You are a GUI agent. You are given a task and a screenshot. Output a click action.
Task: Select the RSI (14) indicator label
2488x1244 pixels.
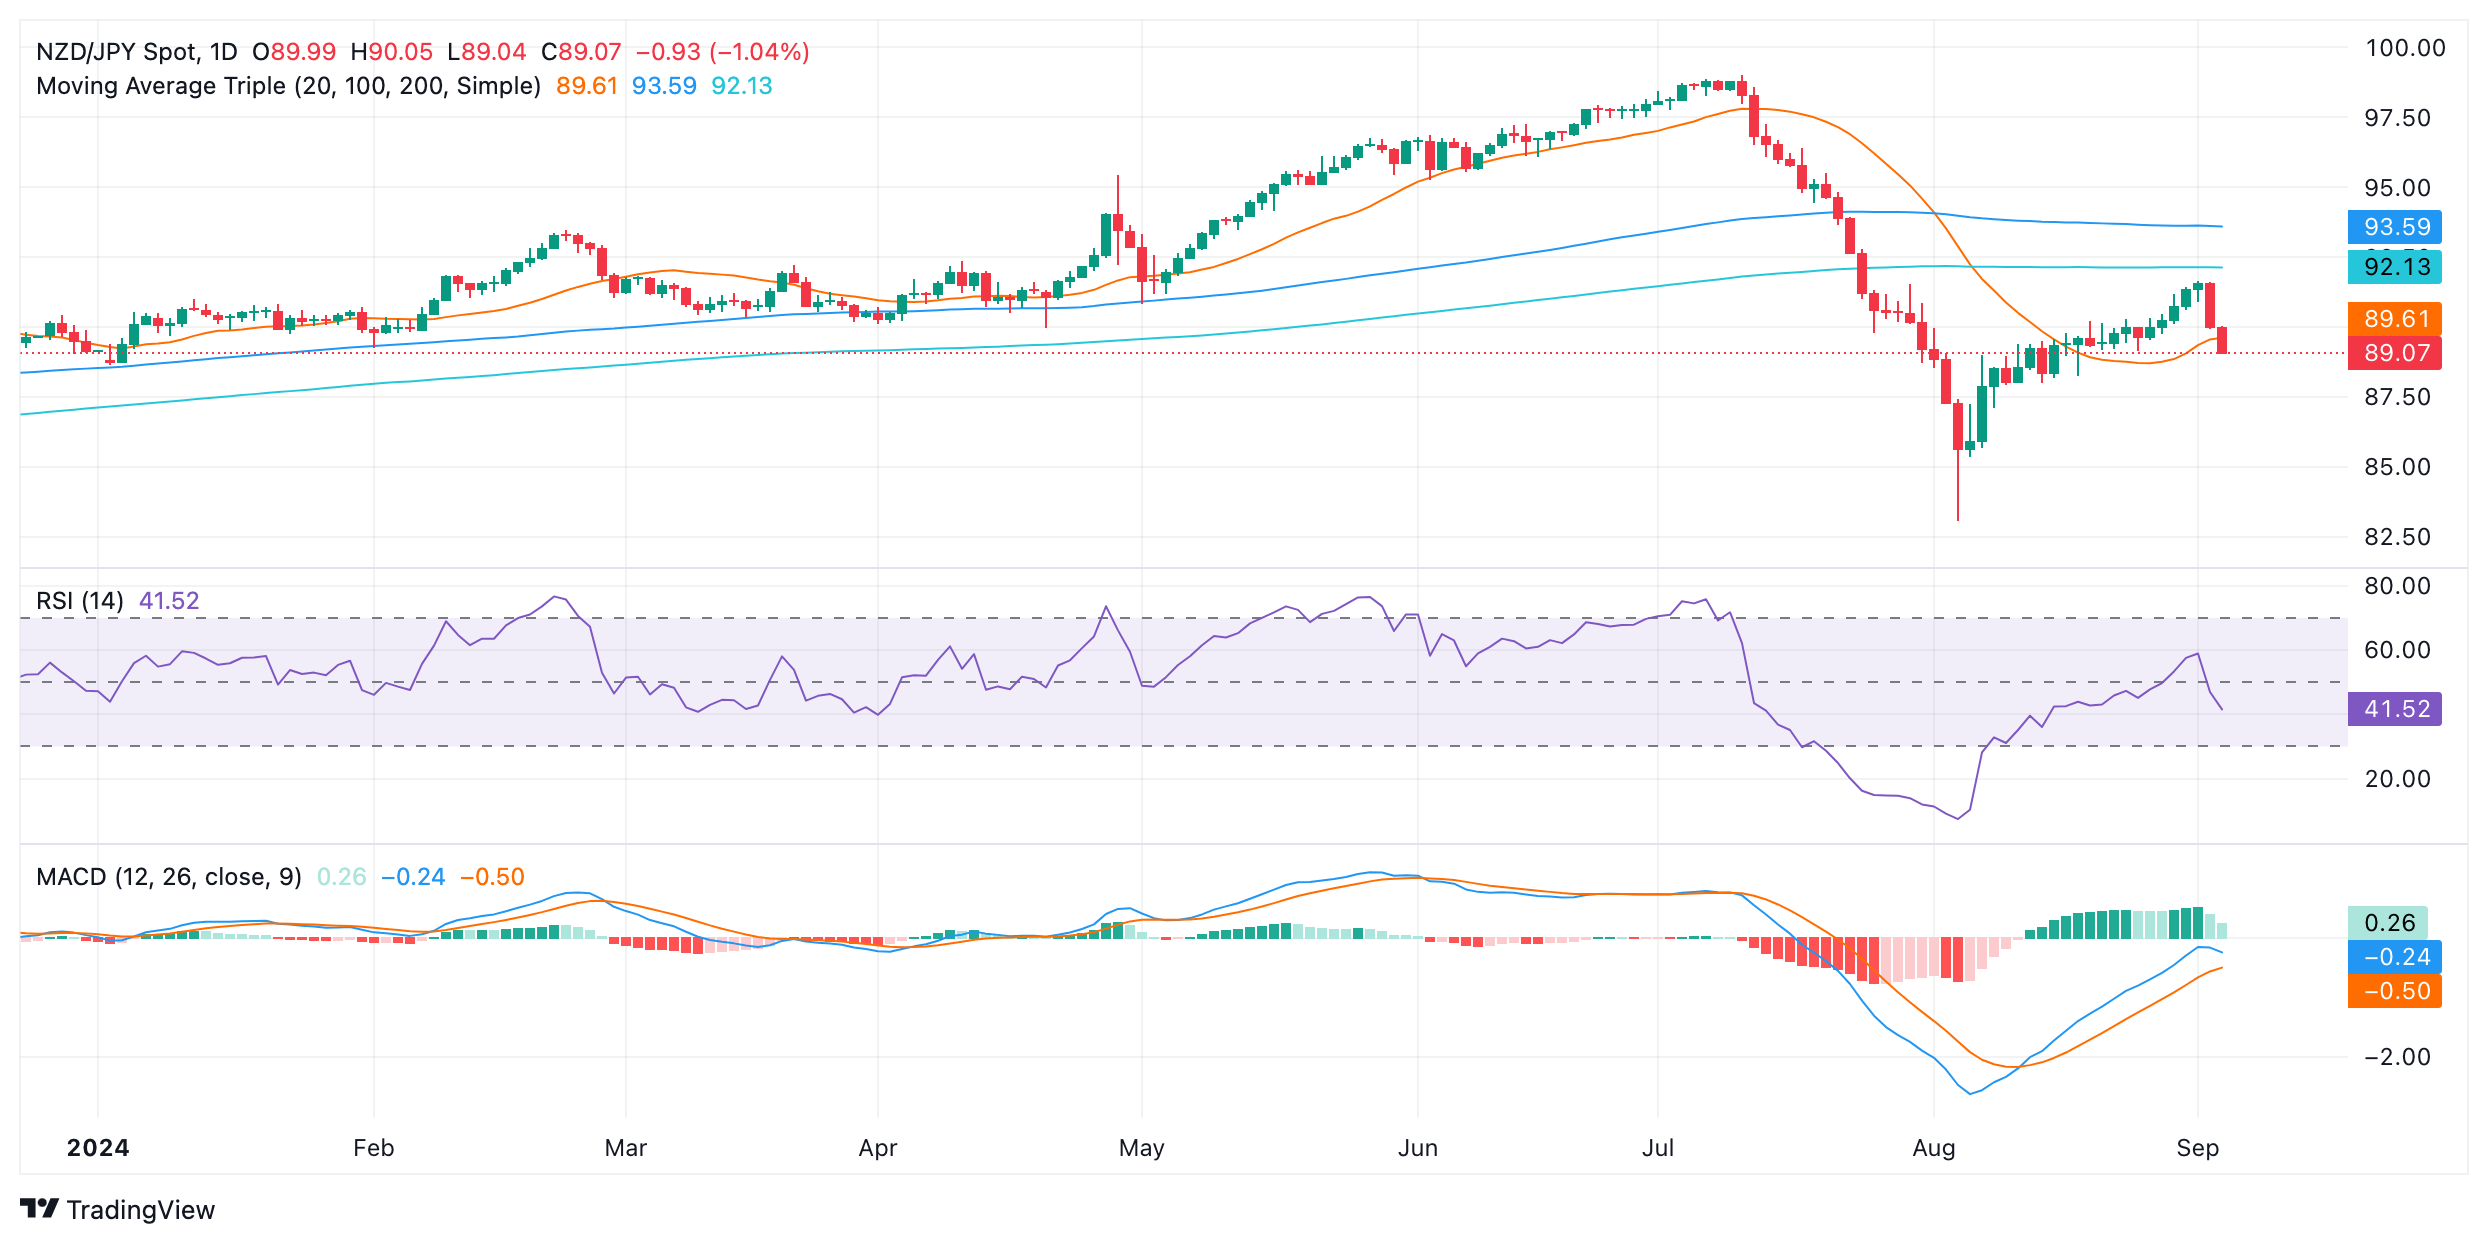(80, 601)
